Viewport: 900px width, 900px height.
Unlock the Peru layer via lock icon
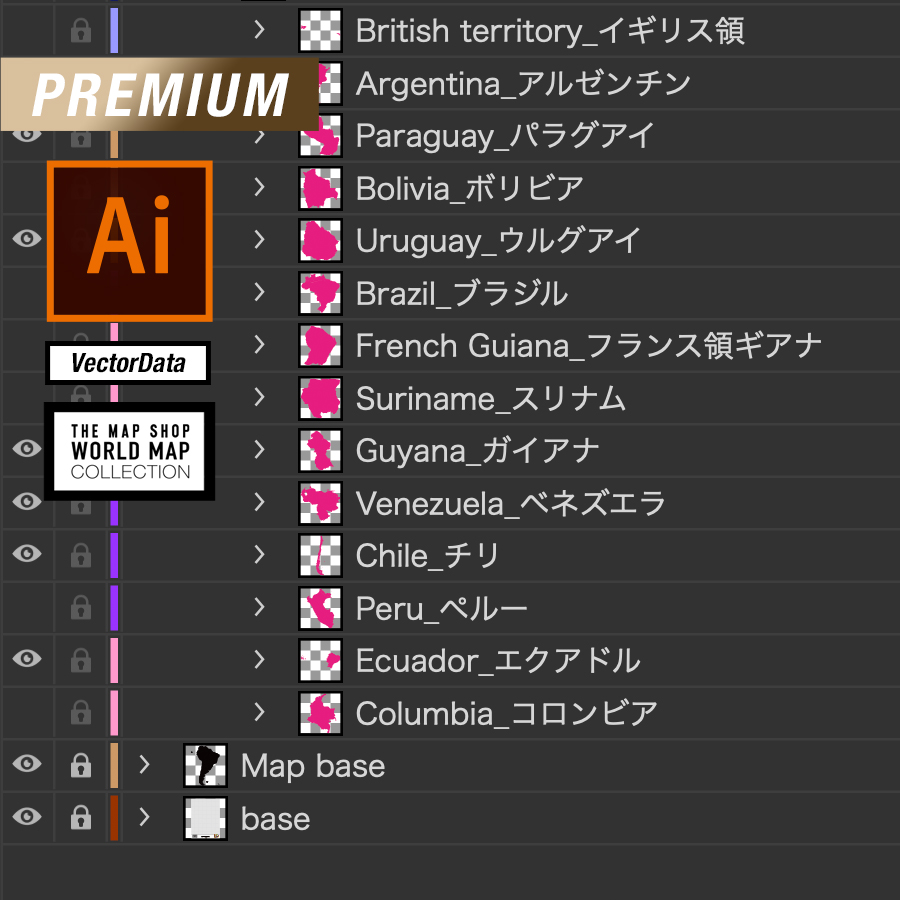(x=81, y=607)
